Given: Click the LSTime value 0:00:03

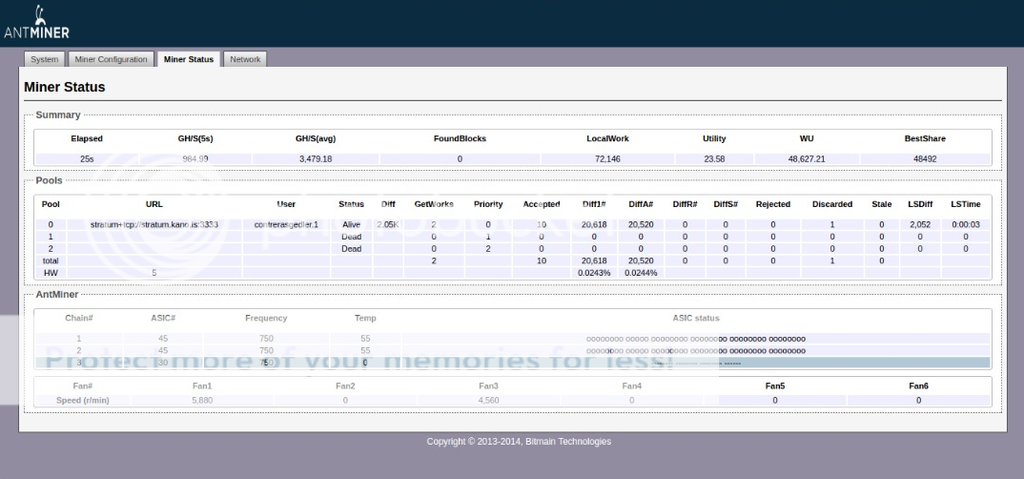Looking at the screenshot, I should [x=965, y=224].
